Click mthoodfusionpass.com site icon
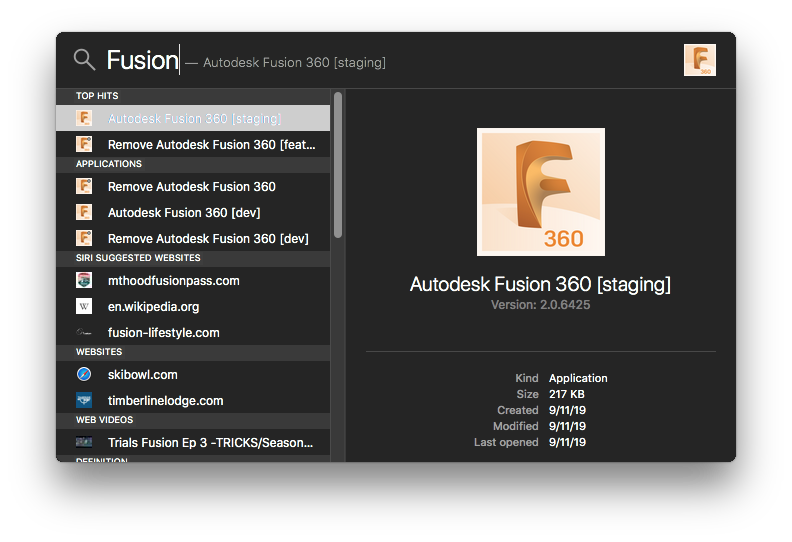This screenshot has width=792, height=542. (x=84, y=280)
